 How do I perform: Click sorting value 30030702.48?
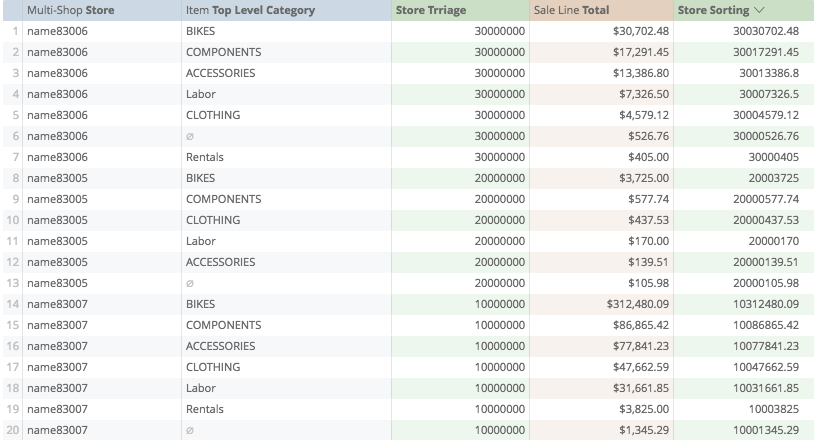(x=766, y=31)
